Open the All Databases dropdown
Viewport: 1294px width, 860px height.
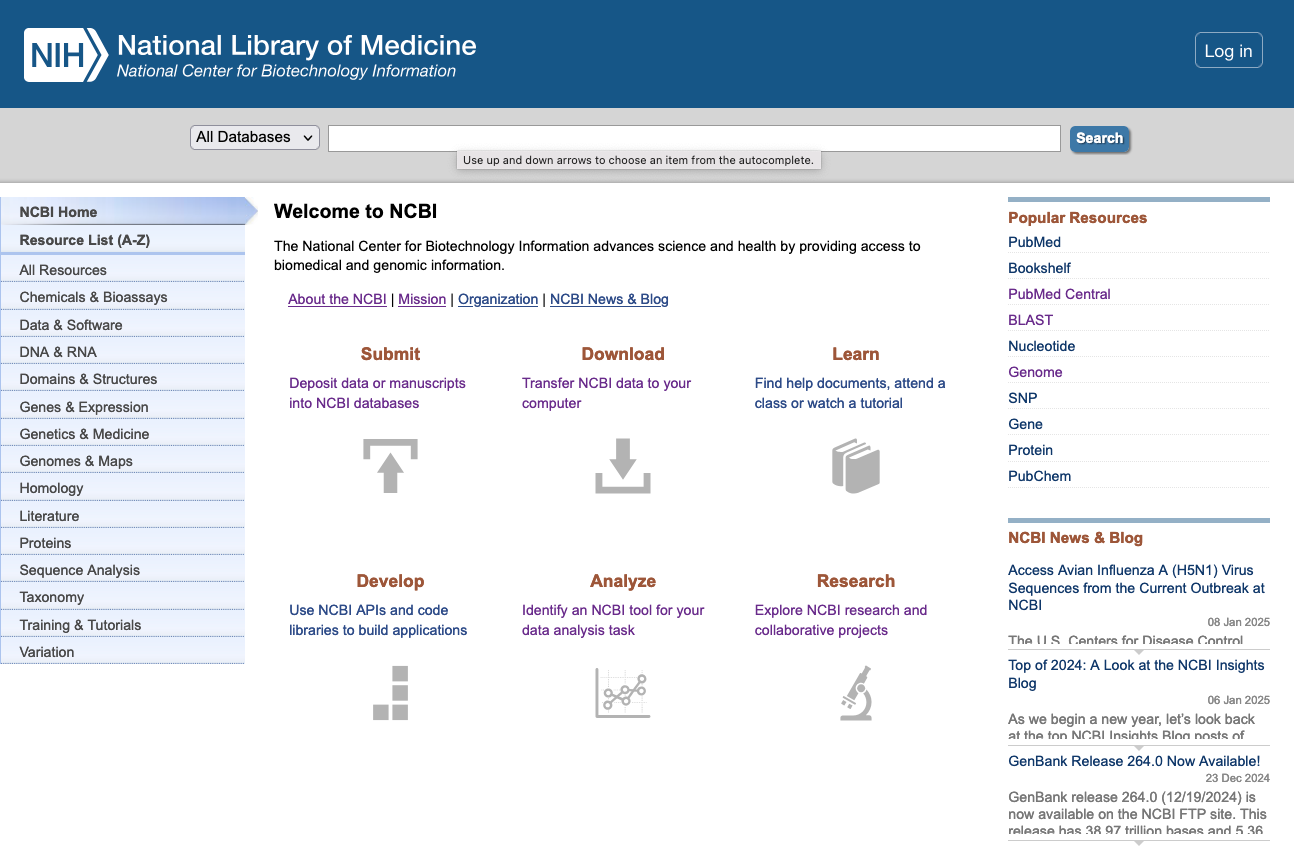point(254,138)
